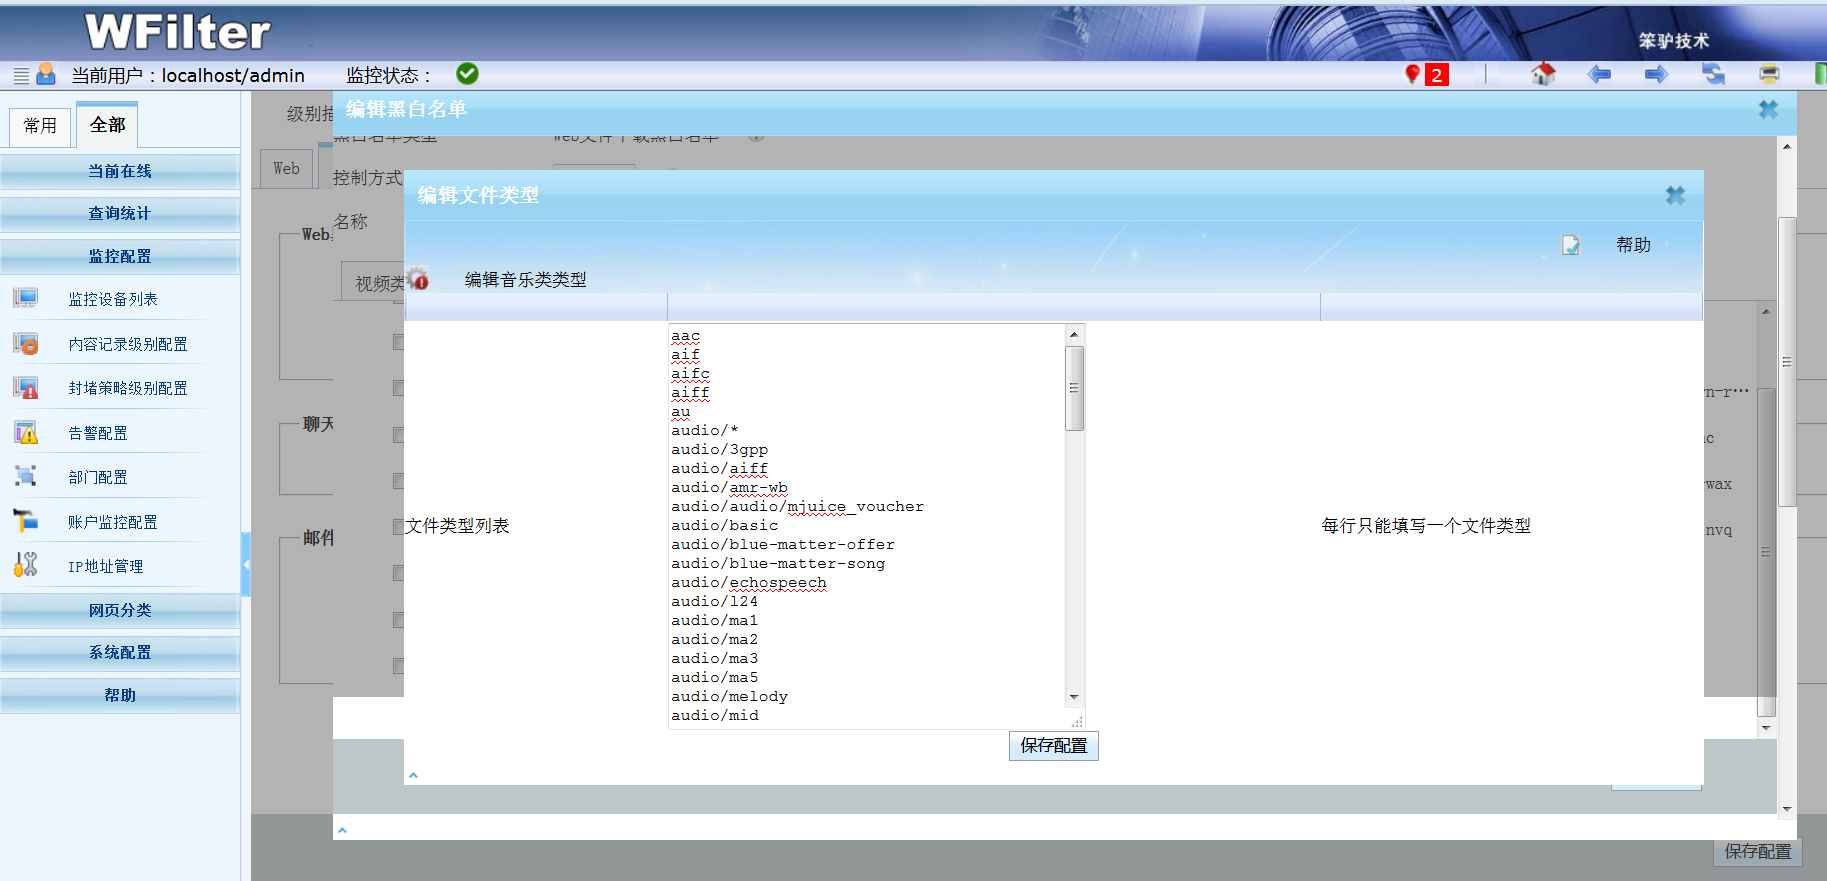
Task: Refresh page using the sync arrows icon
Action: [x=1713, y=74]
